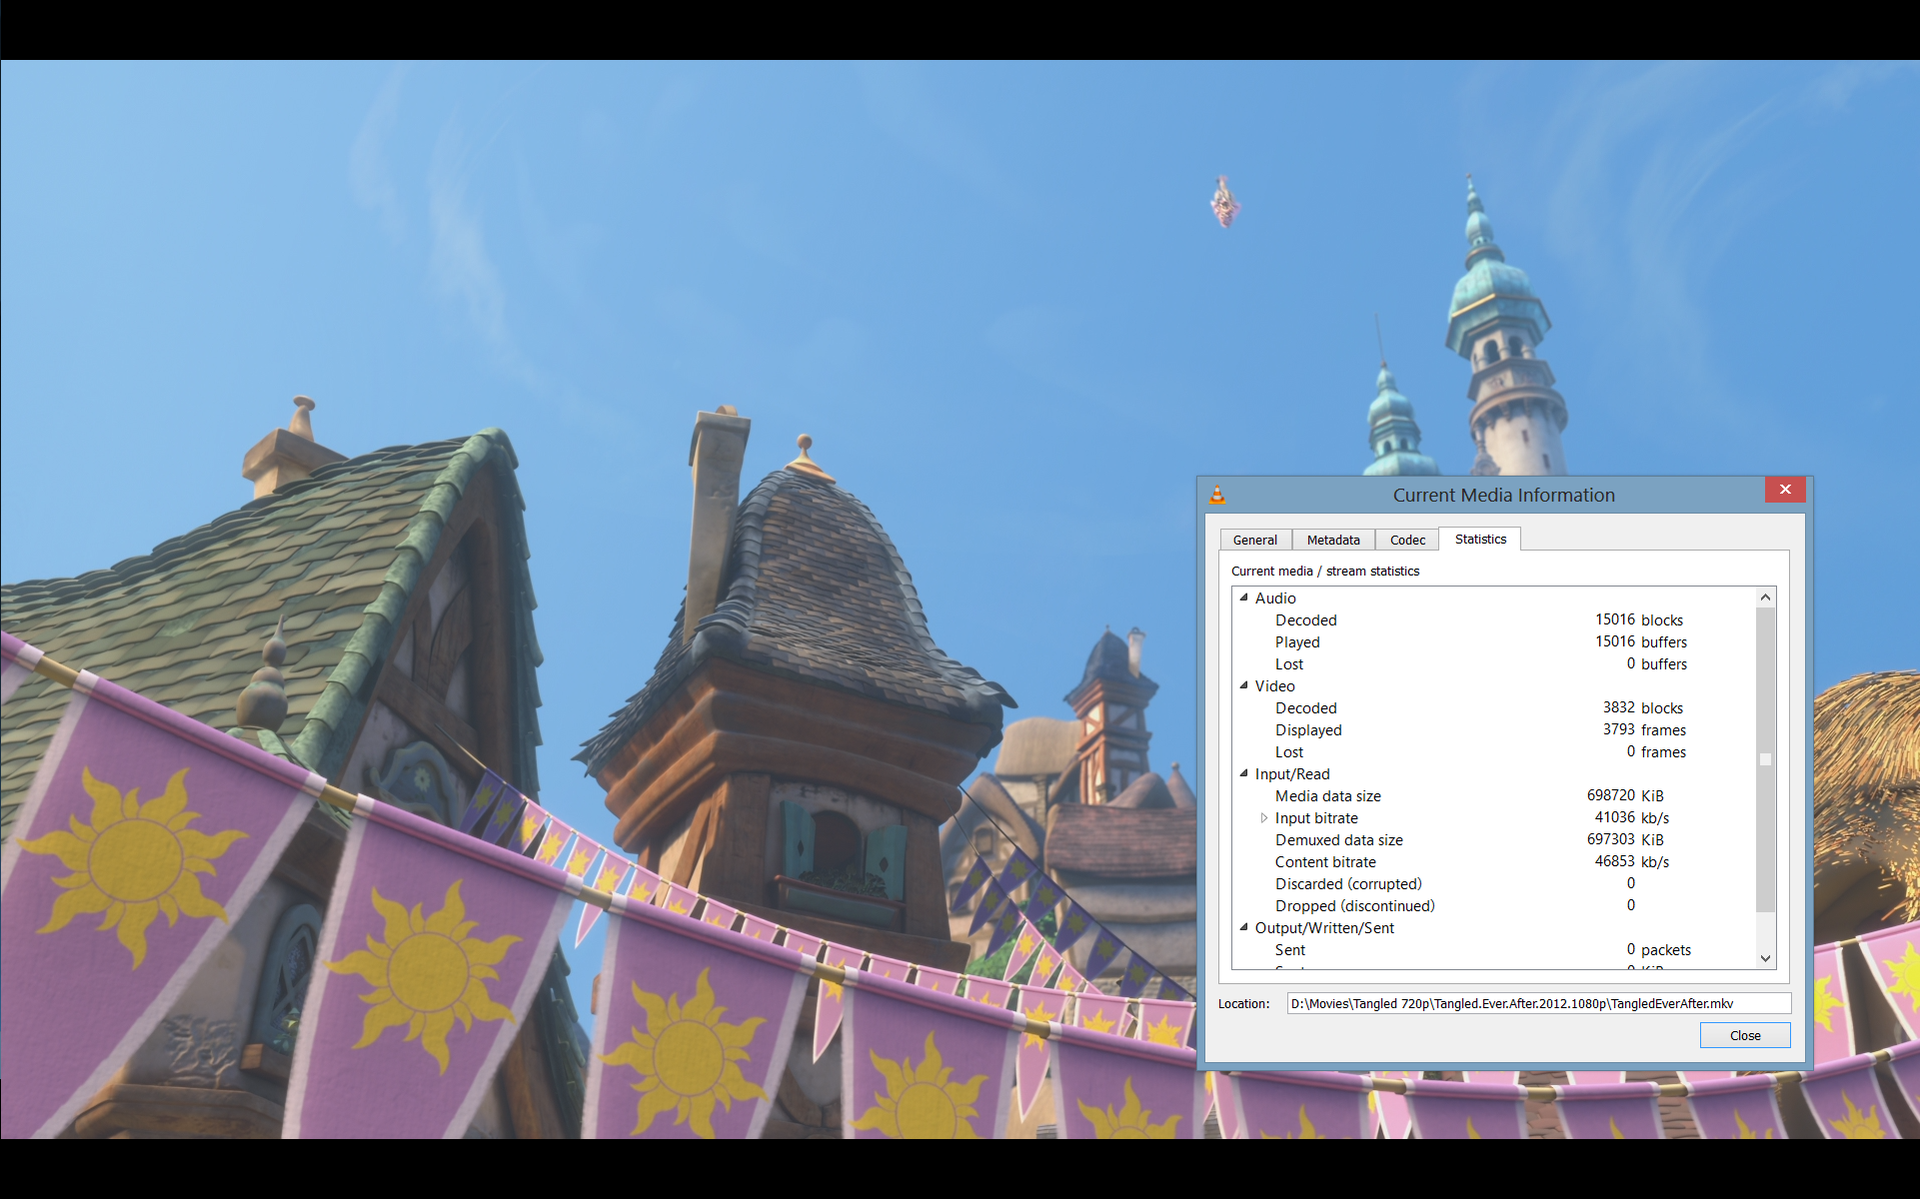
Task: Click the statistics list scrollbar thumb
Action: pos(1765,760)
